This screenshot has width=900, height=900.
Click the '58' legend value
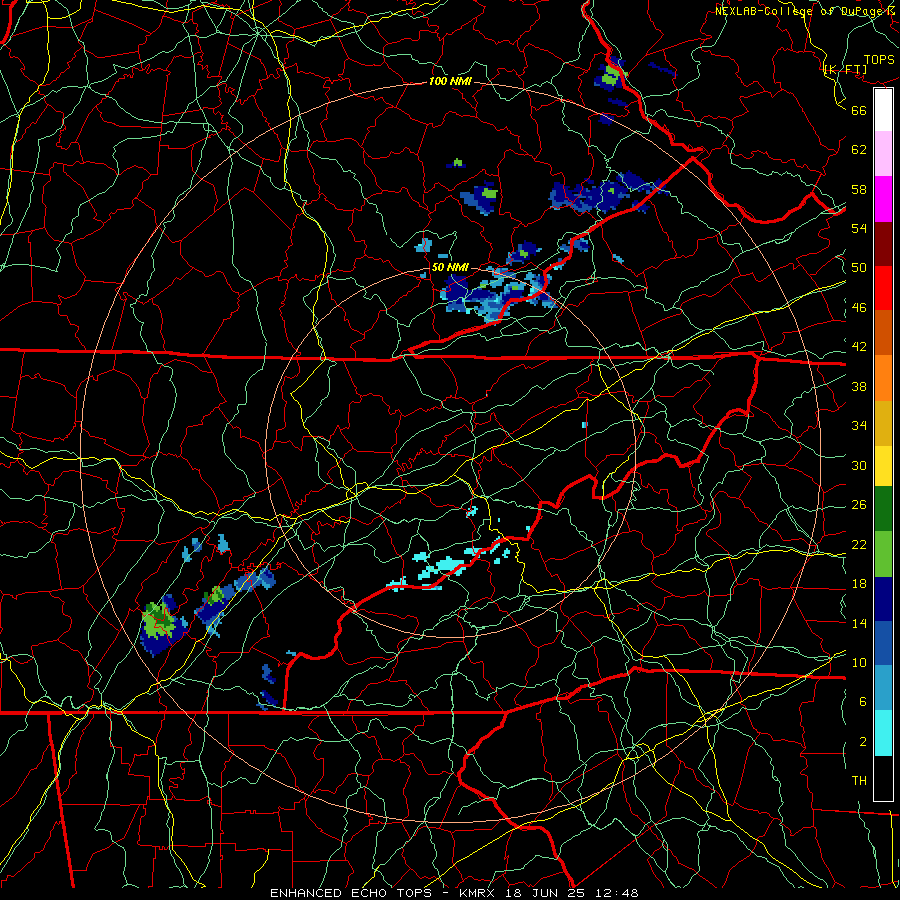click(859, 189)
